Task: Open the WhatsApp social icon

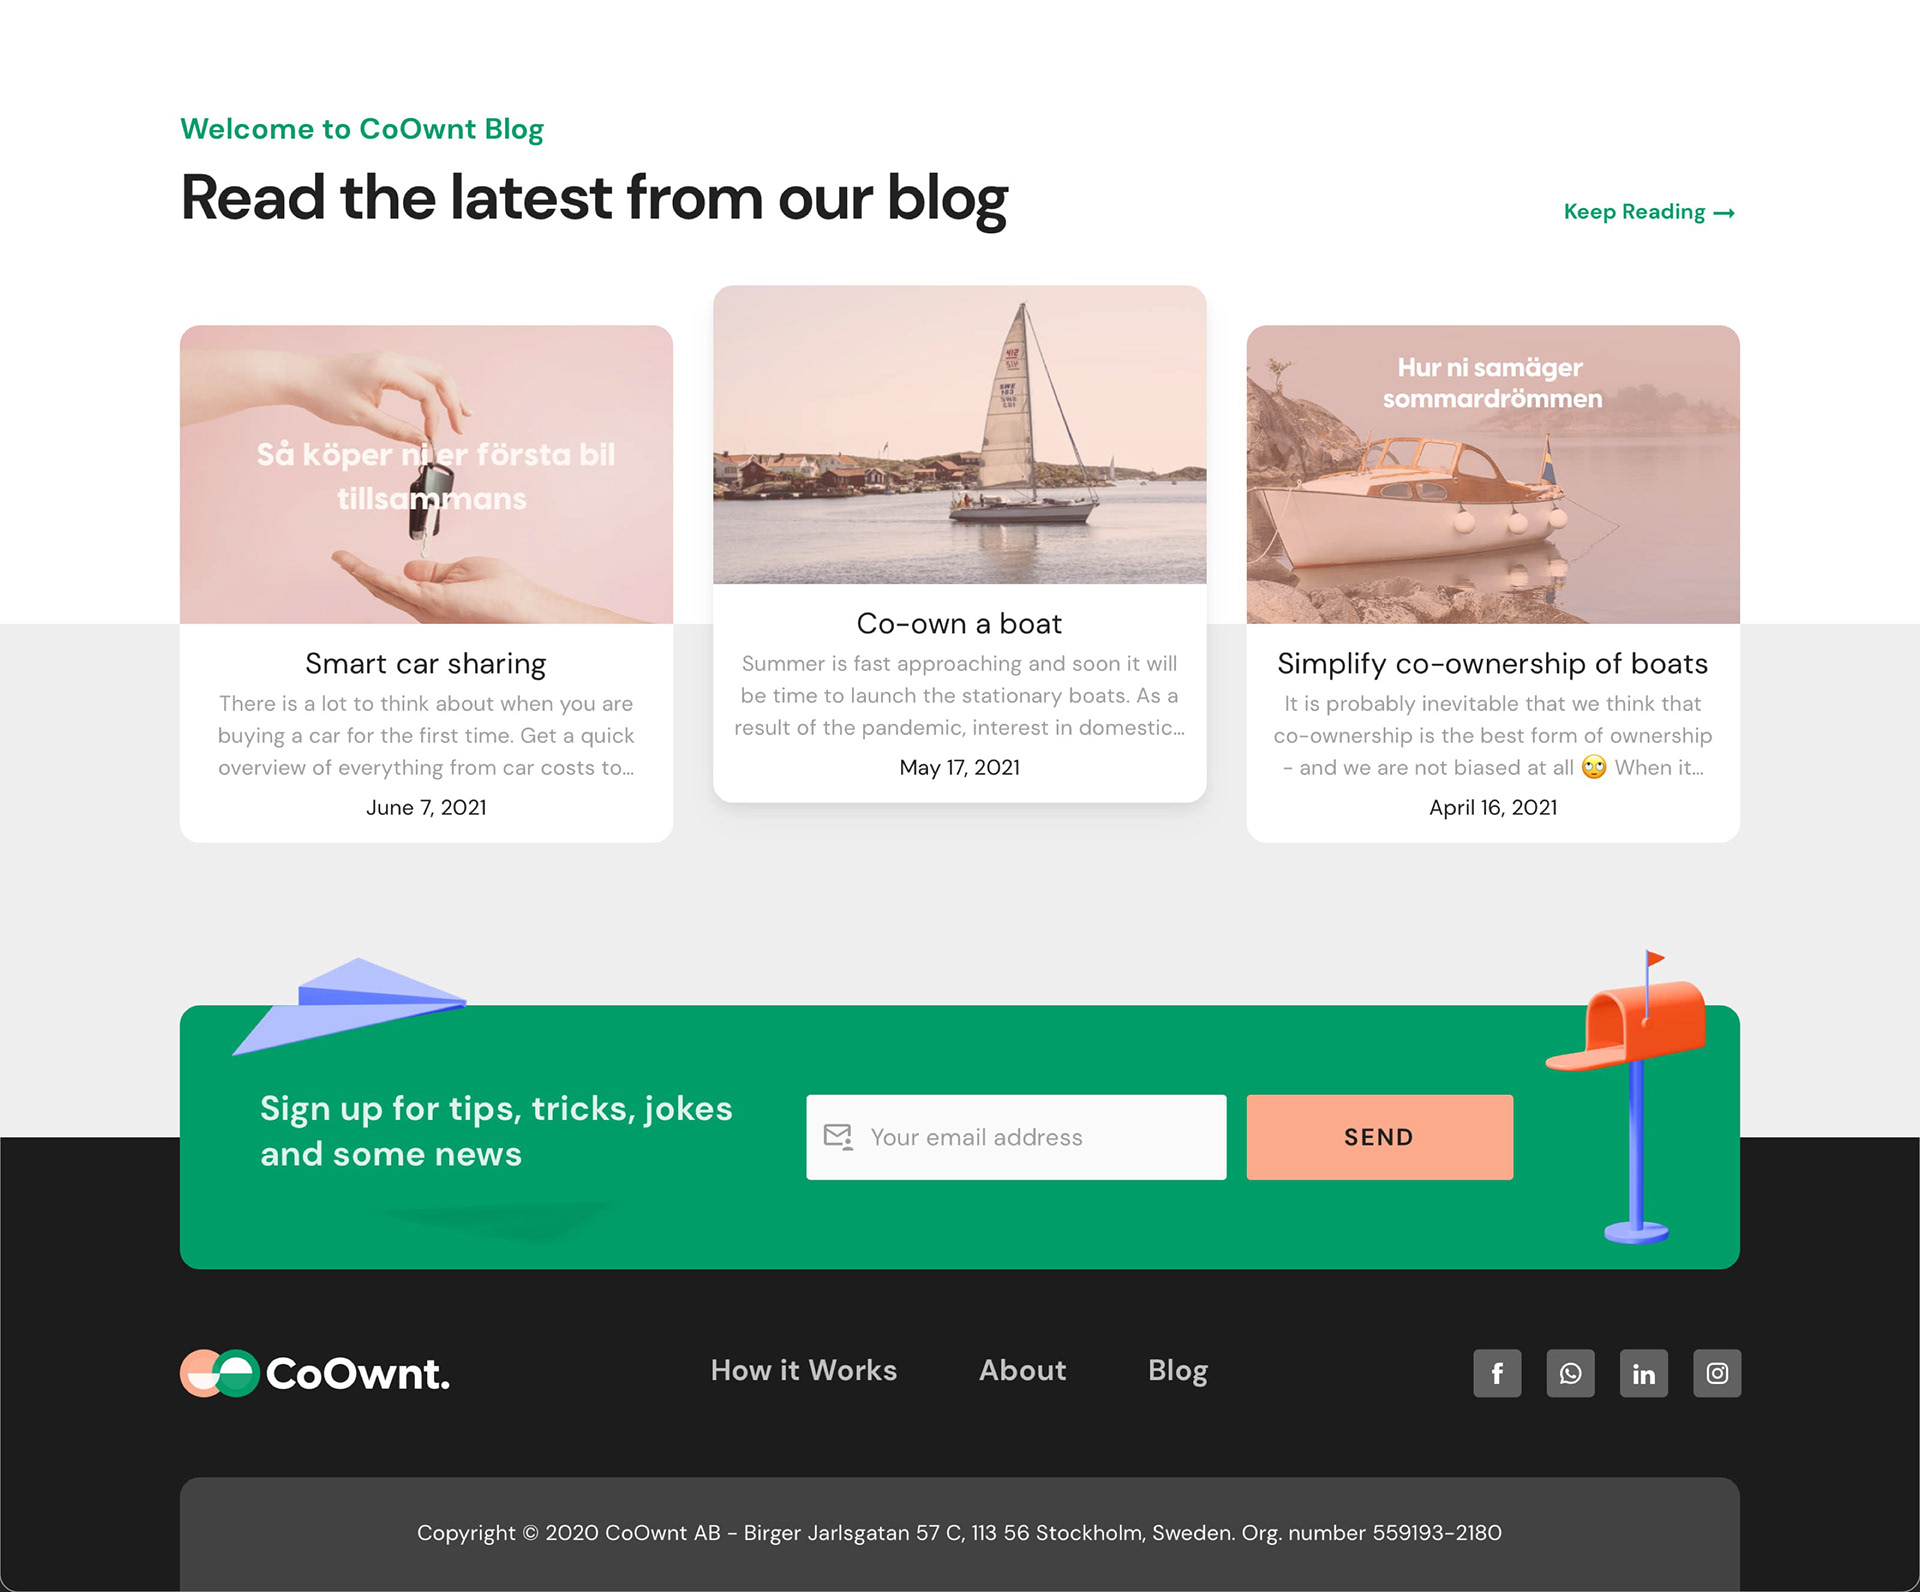Action: point(1570,1373)
